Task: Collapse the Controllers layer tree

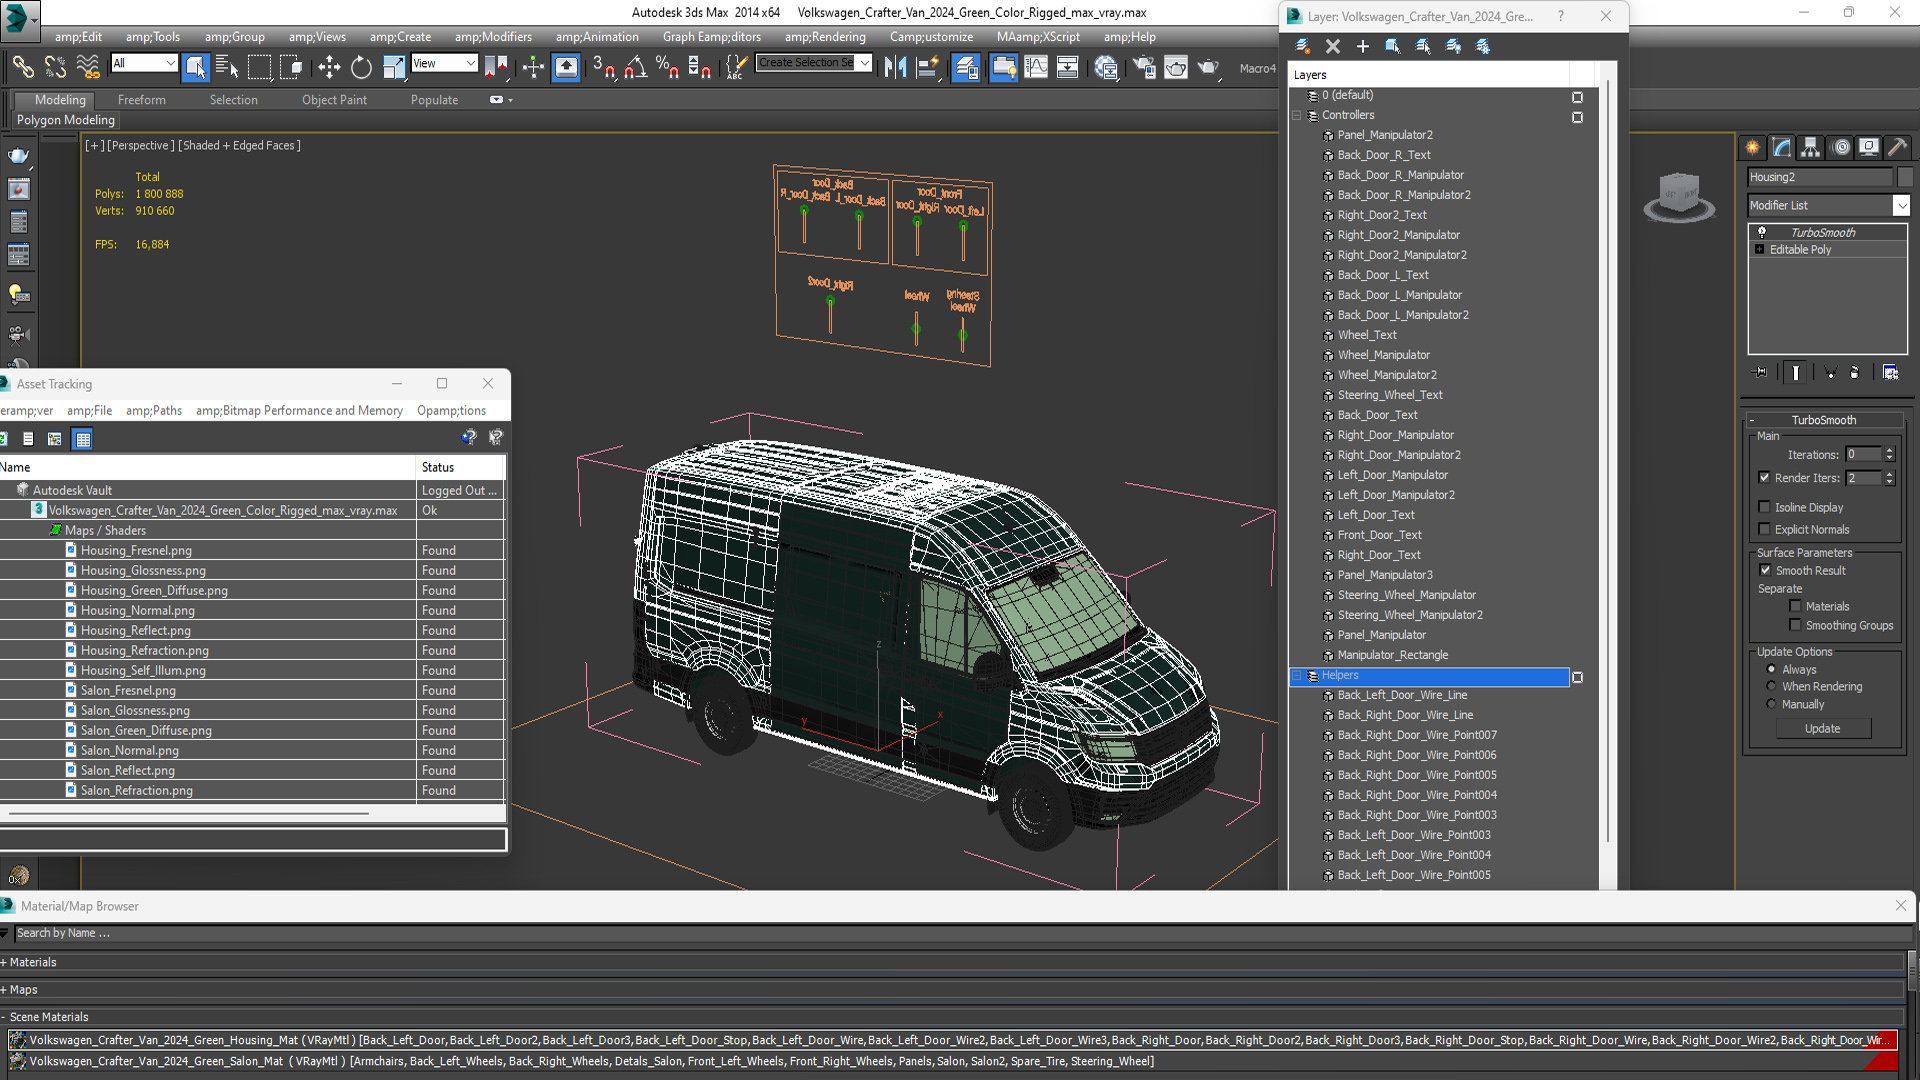Action: tap(1297, 115)
